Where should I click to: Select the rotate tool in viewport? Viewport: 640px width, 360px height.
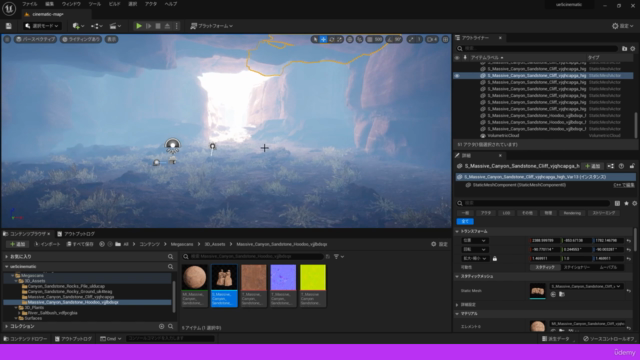(332, 40)
